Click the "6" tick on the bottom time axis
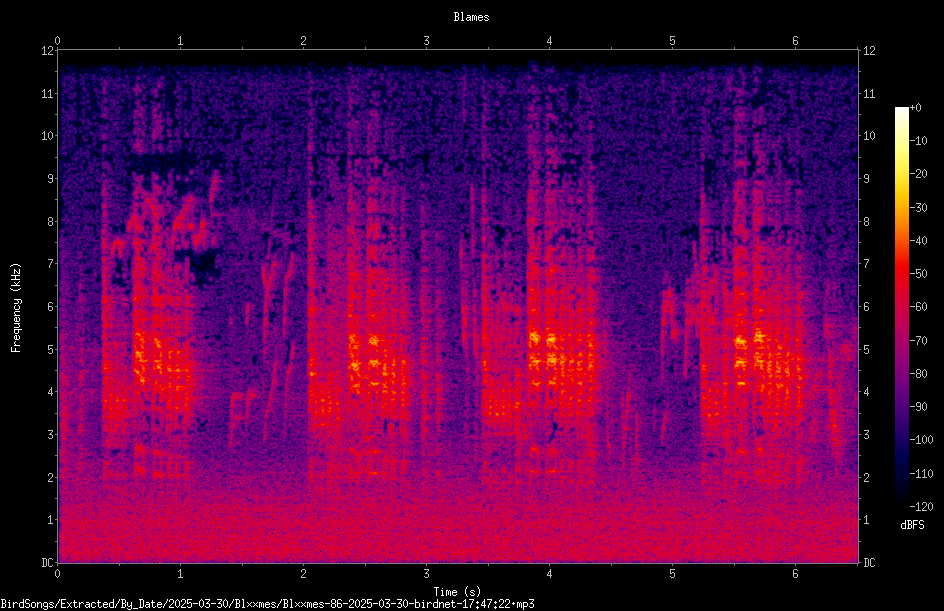 tap(795, 574)
